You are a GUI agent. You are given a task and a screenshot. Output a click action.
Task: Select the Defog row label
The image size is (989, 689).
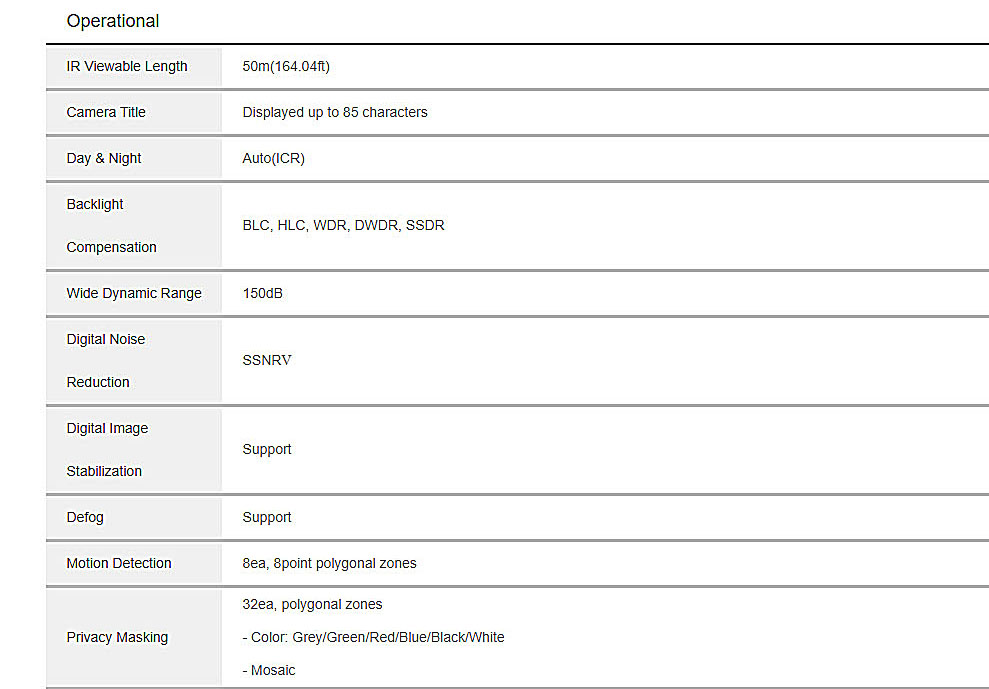[x=85, y=517]
